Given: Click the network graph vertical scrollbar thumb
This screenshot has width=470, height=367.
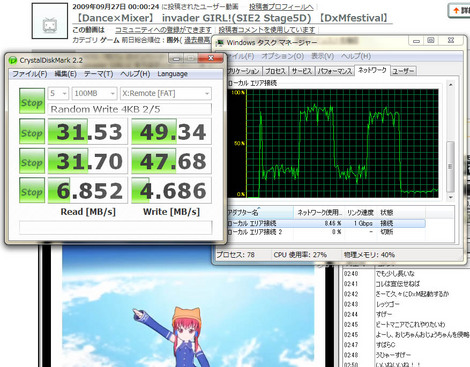Looking at the screenshot, I should pyautogui.click(x=450, y=166).
